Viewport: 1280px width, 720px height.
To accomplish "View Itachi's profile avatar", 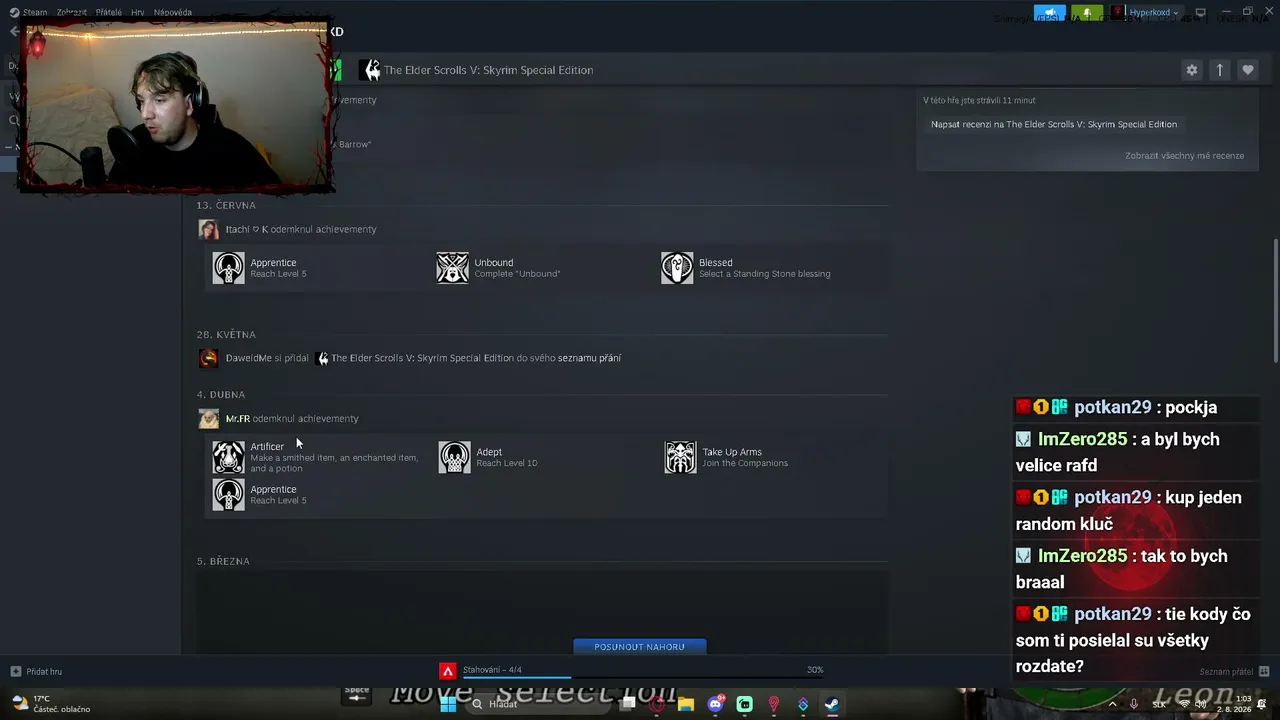I will click(x=208, y=230).
